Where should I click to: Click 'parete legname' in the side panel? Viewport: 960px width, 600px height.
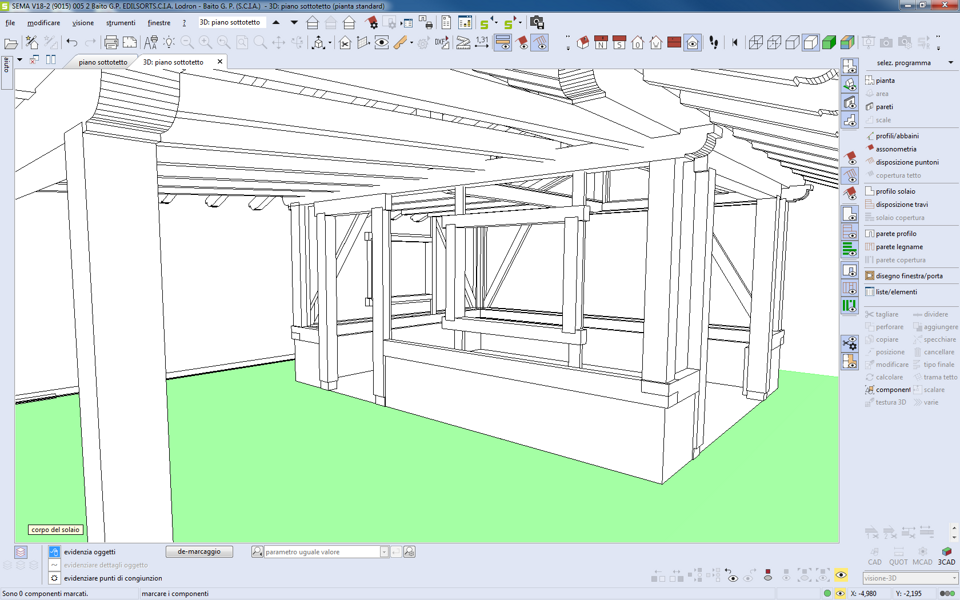click(899, 247)
